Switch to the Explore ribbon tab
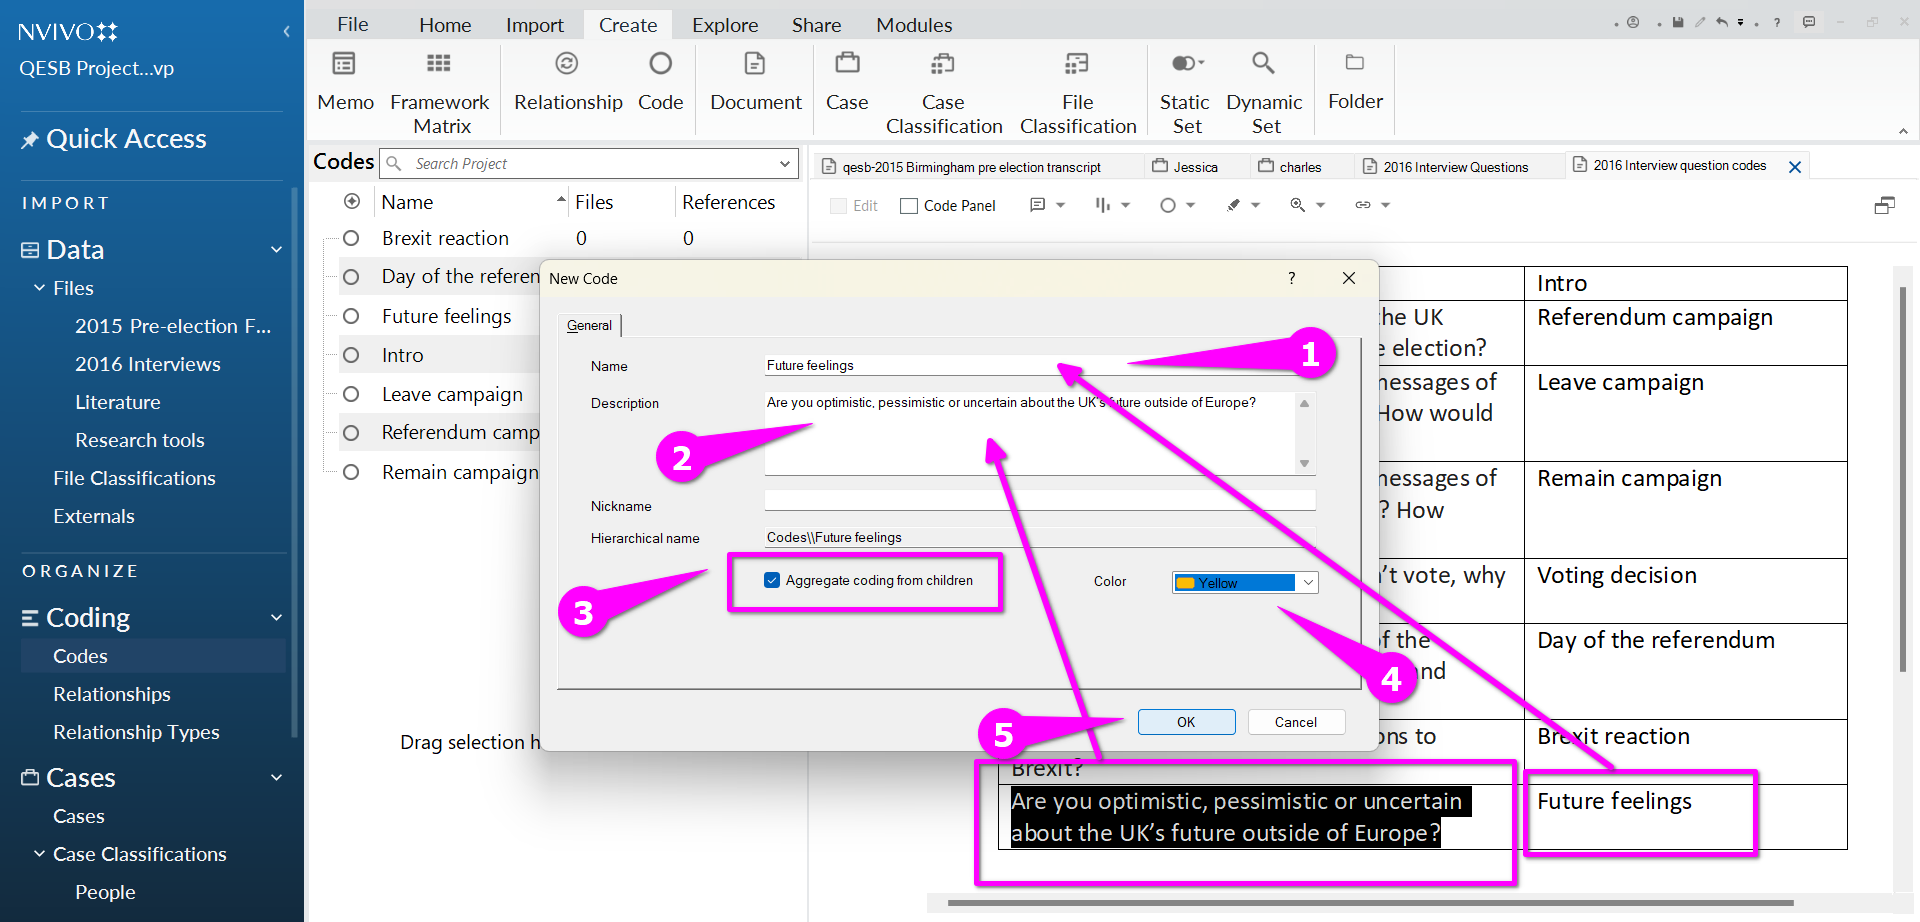Image resolution: width=1920 pixels, height=922 pixels. 724,25
